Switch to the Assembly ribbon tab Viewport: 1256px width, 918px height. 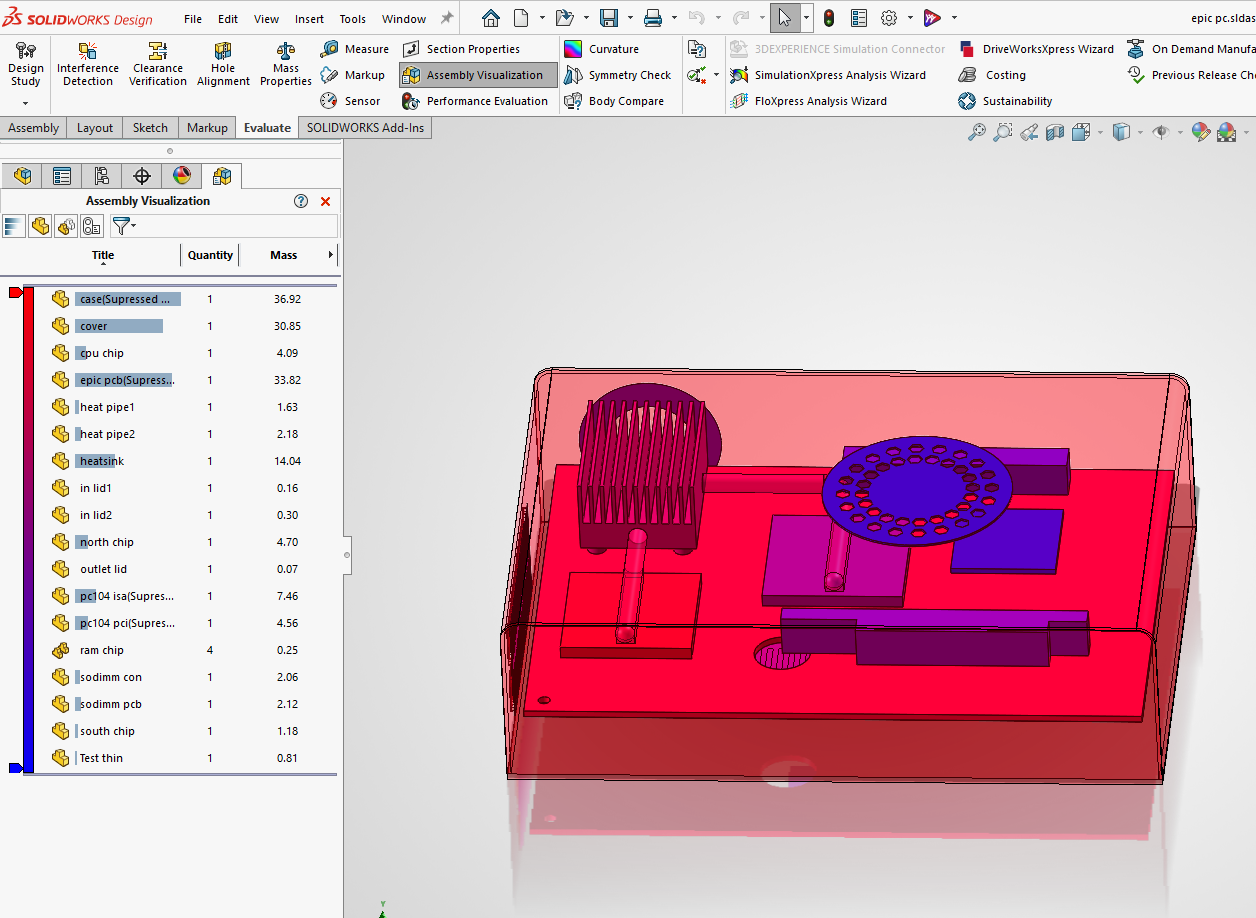[x=34, y=128]
